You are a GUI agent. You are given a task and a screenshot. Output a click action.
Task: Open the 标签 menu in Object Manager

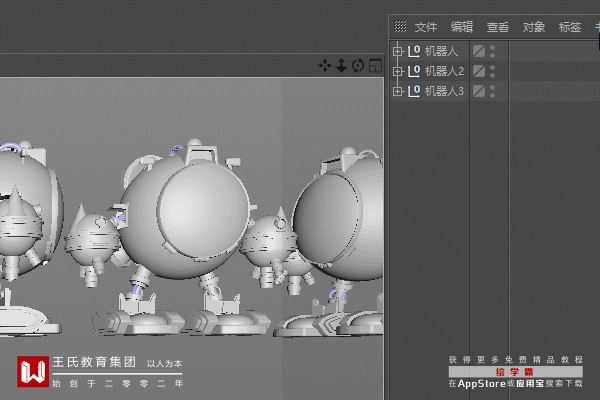pos(570,27)
